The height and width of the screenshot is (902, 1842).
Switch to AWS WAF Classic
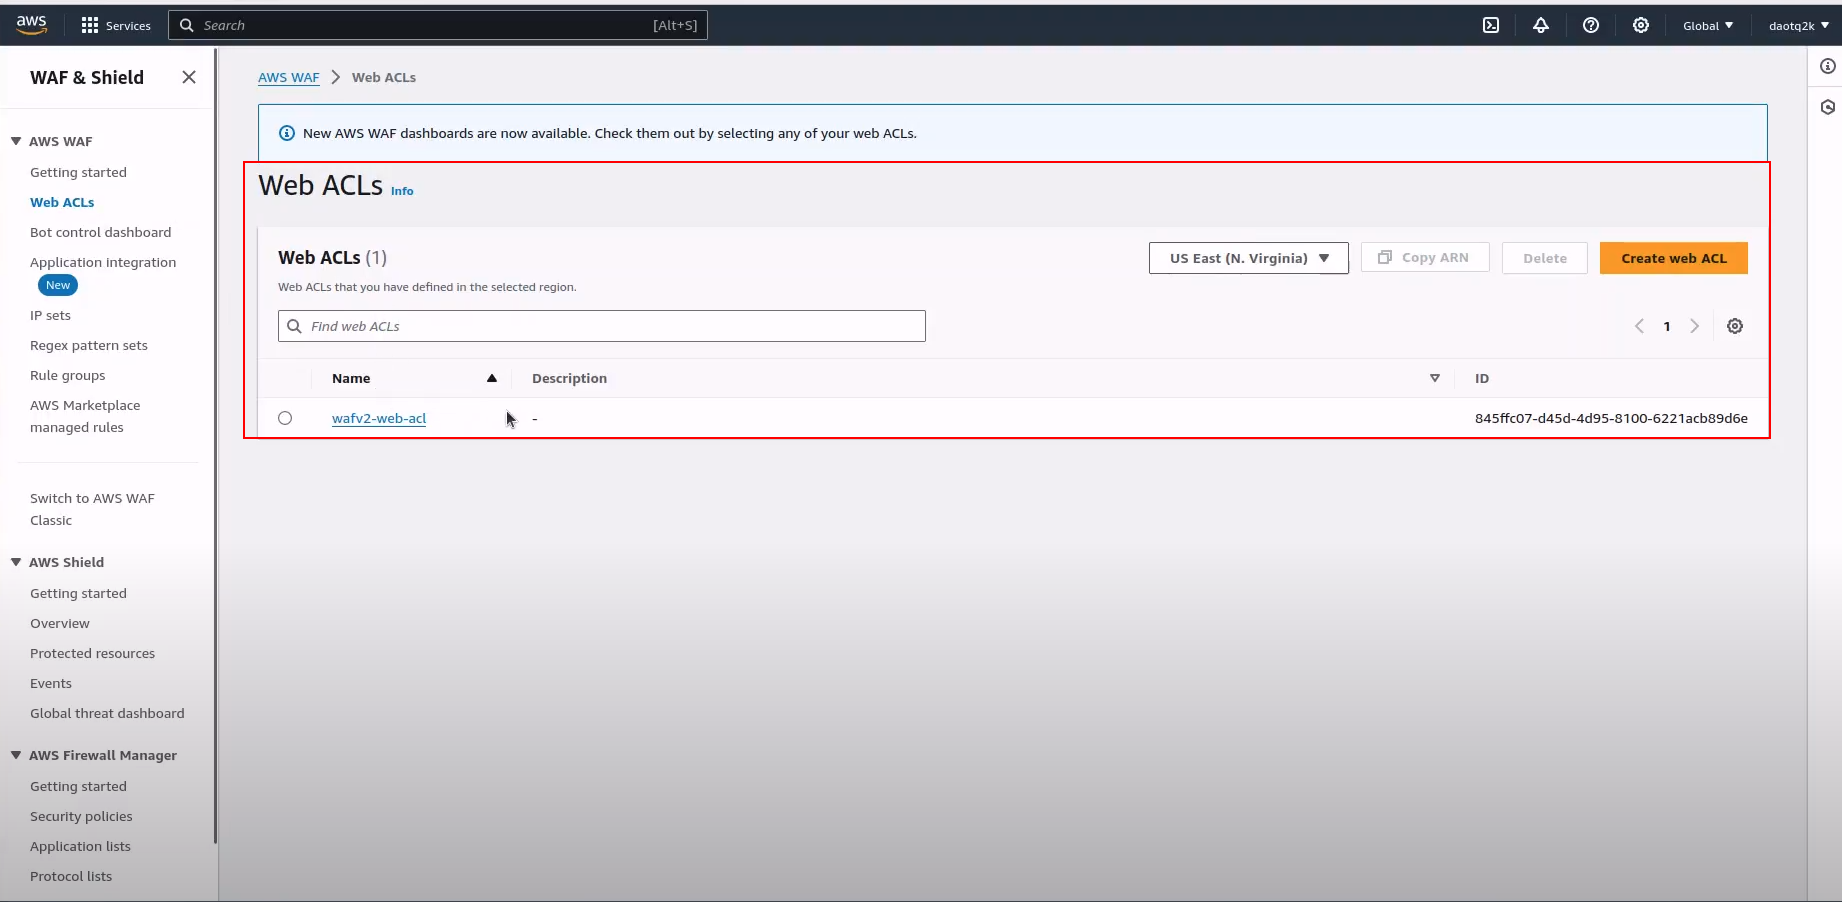(x=92, y=509)
